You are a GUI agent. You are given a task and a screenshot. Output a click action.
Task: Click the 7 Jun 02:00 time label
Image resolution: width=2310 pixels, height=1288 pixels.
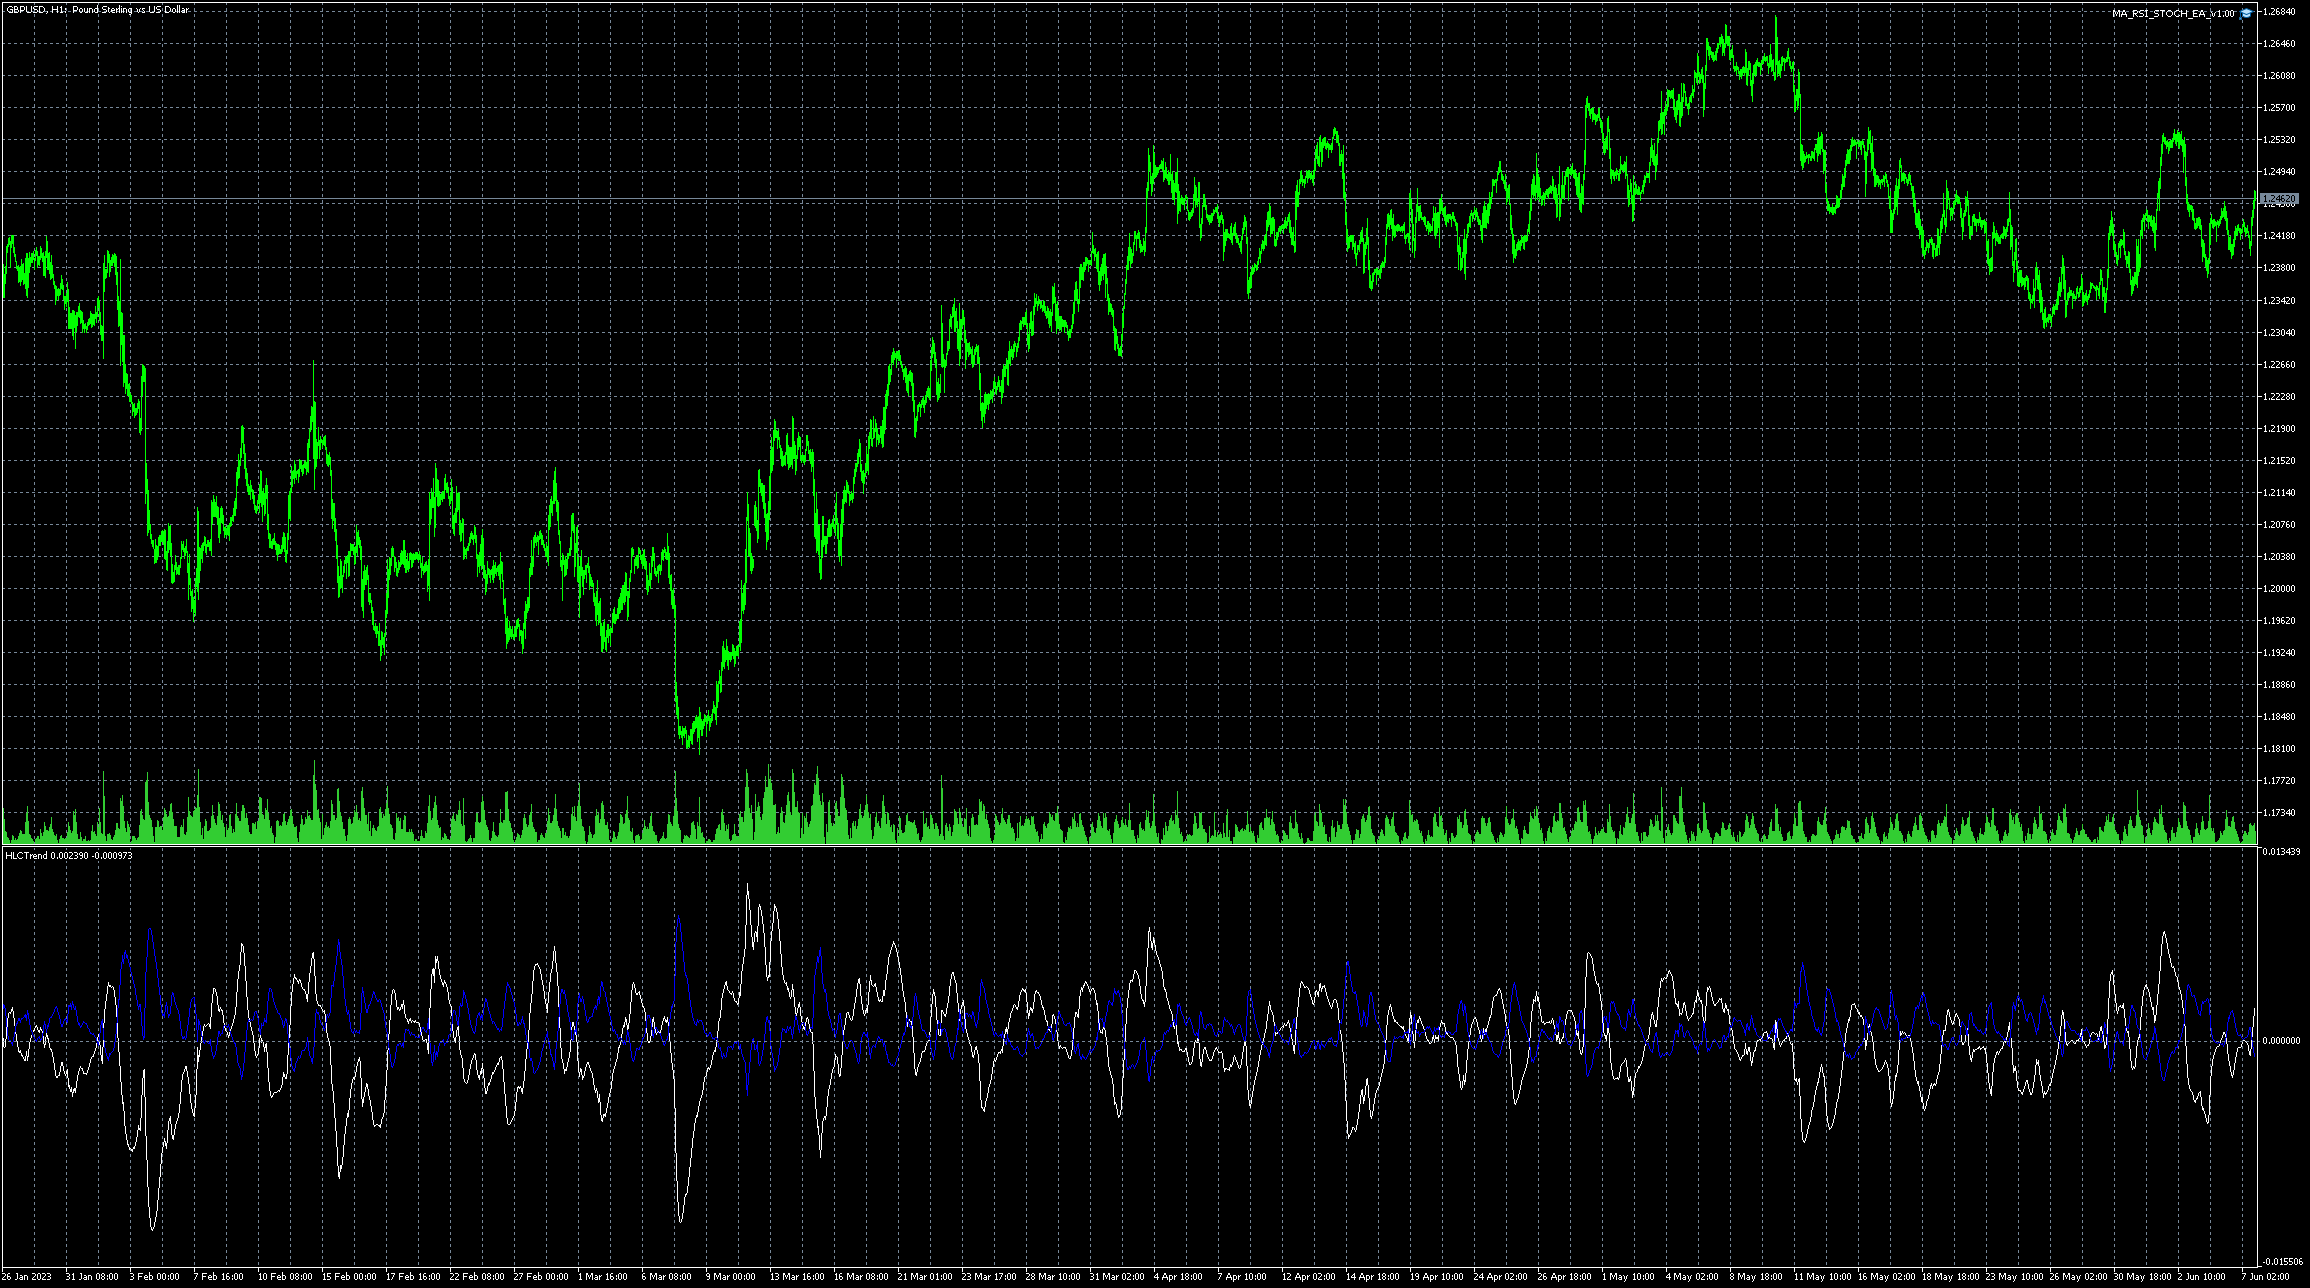[x=2265, y=1277]
